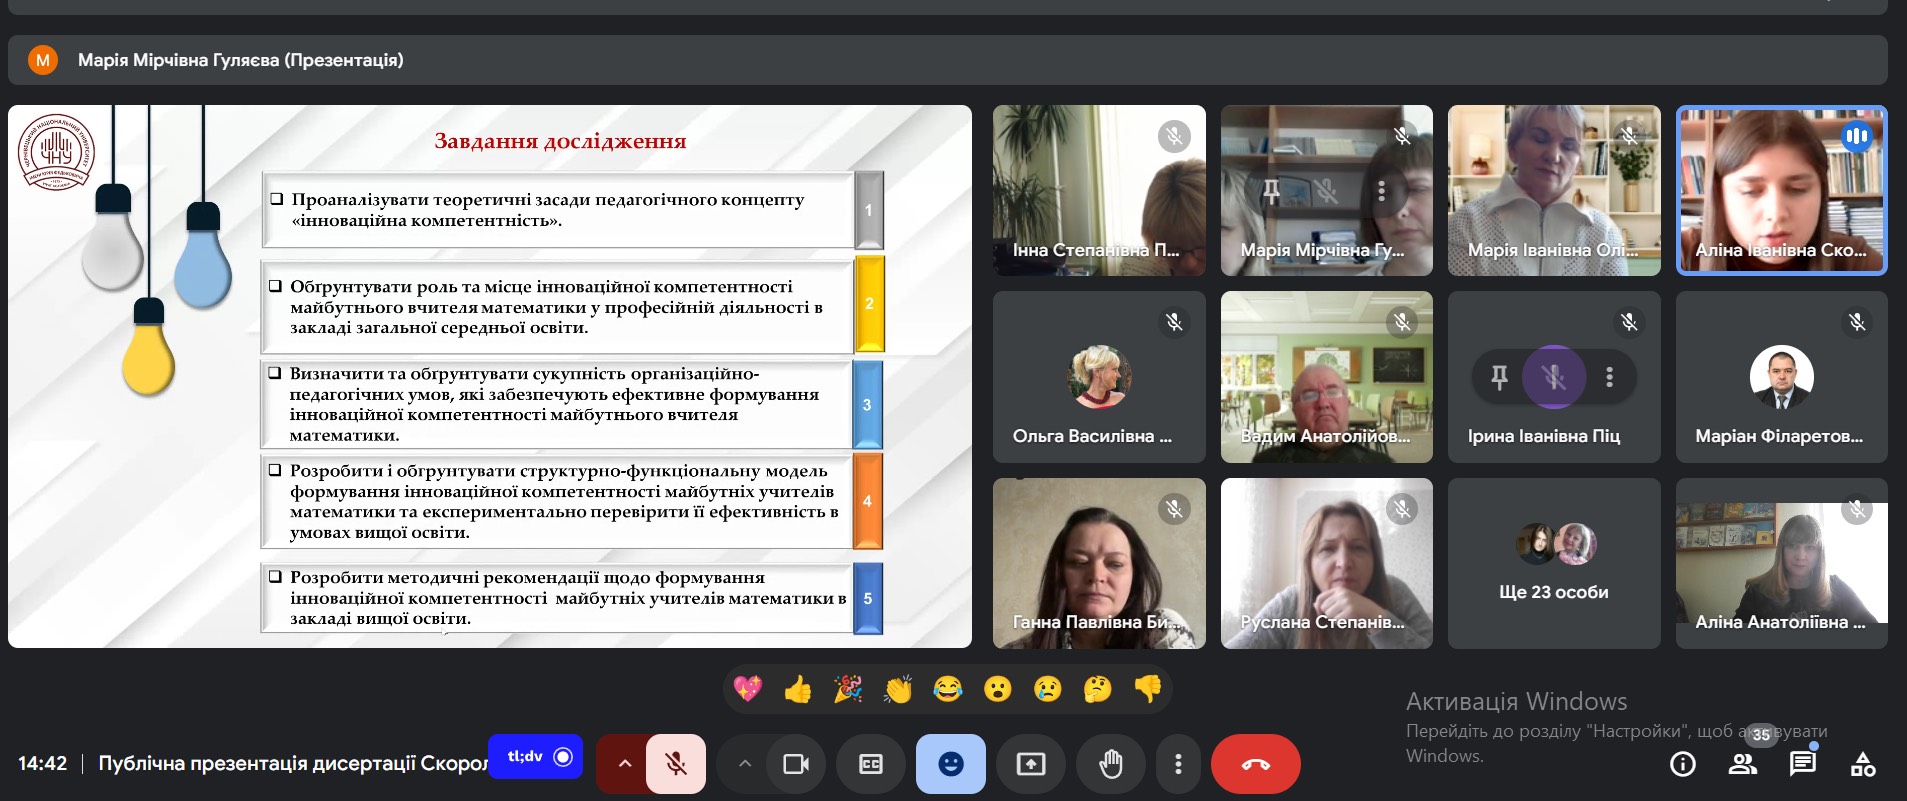Click orange slide marker numbered 4

(x=867, y=501)
